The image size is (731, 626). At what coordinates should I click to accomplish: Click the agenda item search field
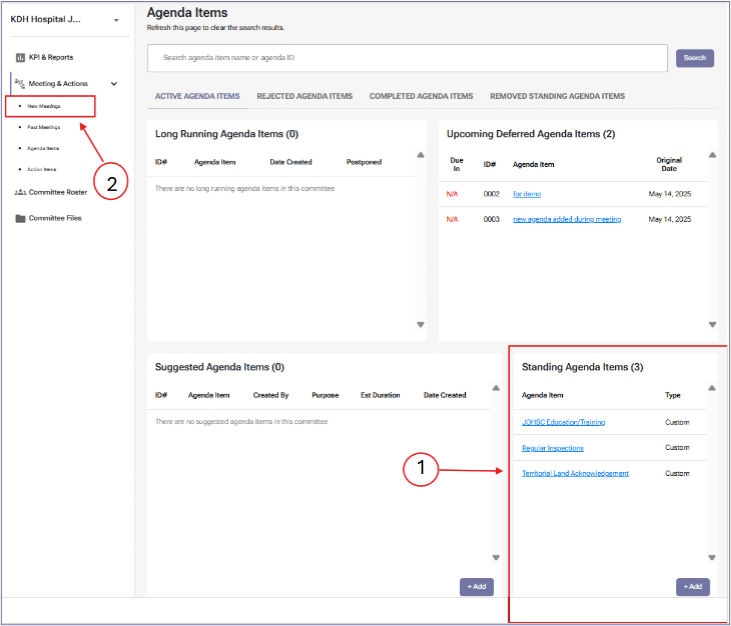coord(407,58)
